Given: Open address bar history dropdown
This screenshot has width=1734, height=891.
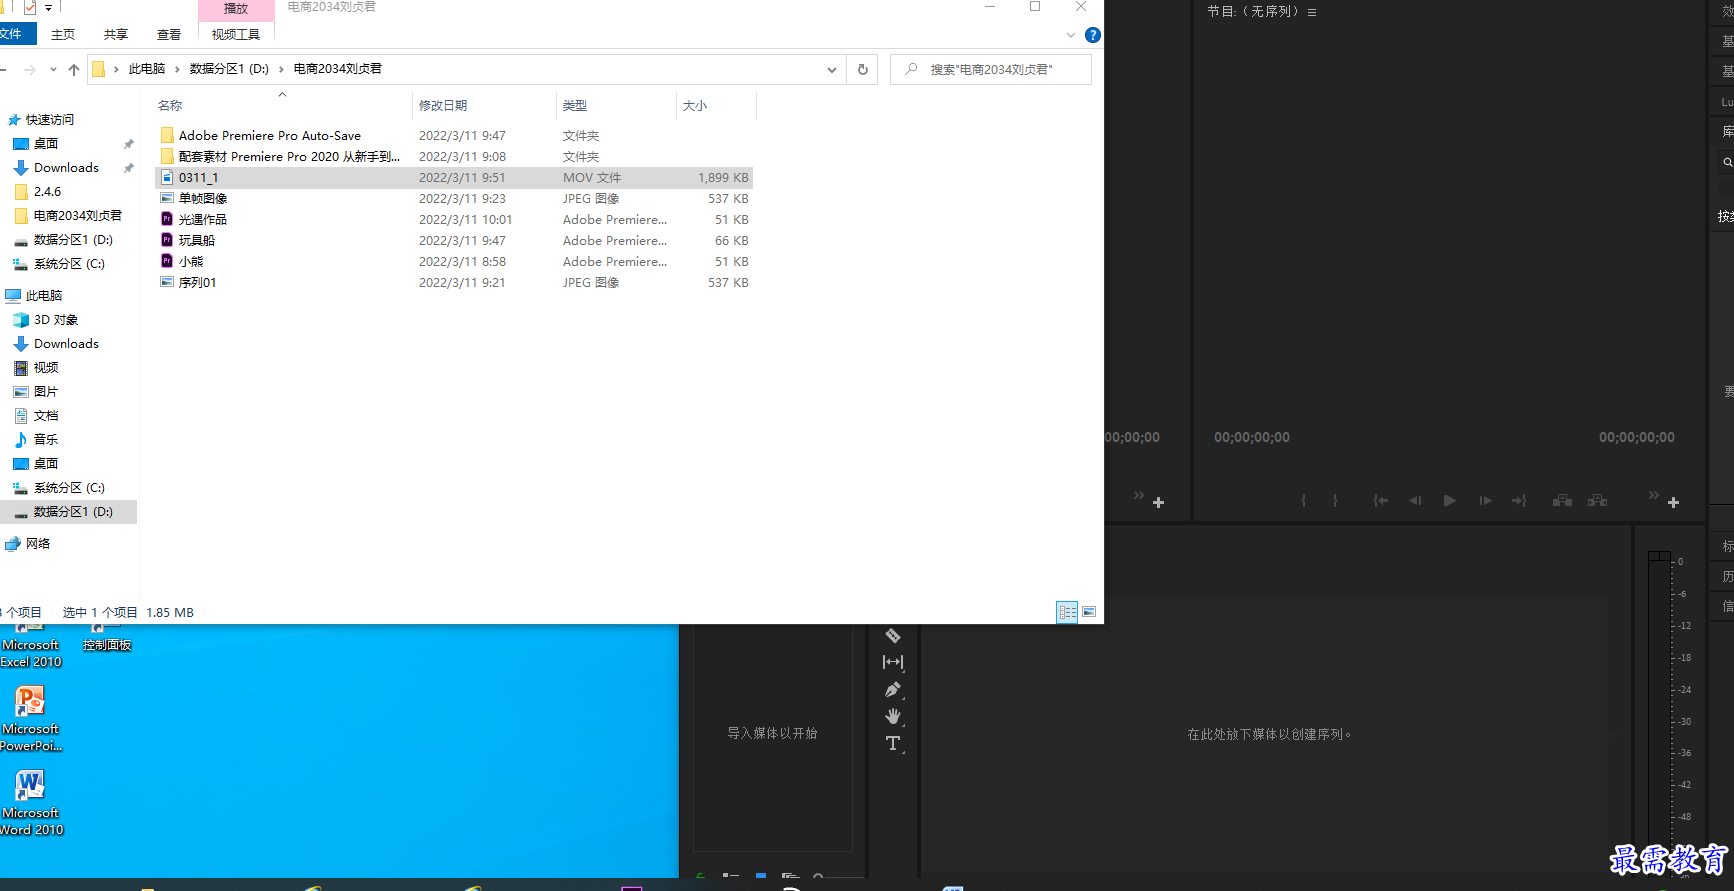Looking at the screenshot, I should 832,70.
